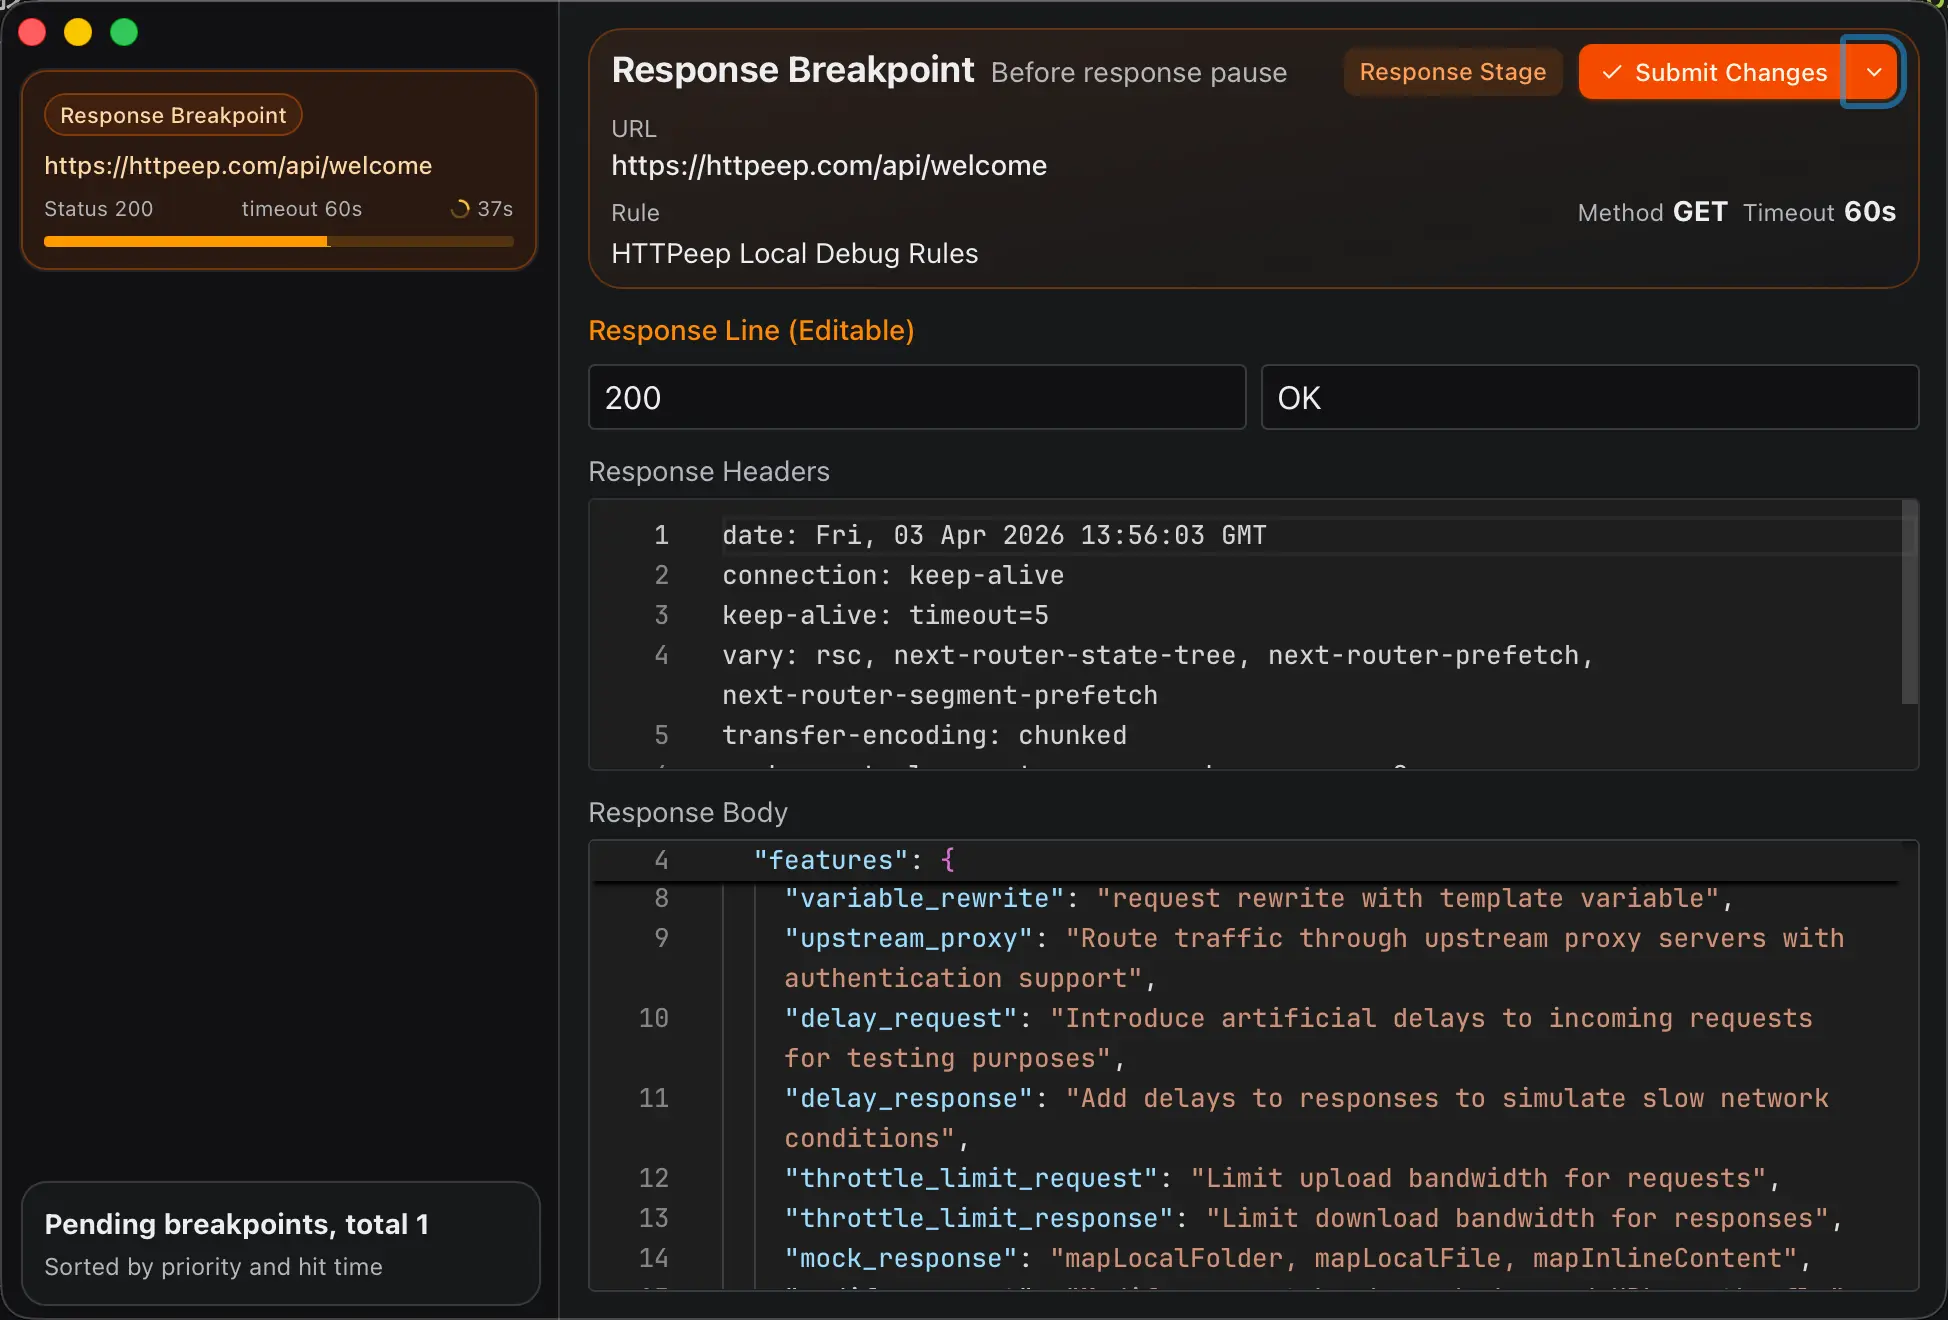Click line number 10 in Response Body gutter

[653, 1018]
